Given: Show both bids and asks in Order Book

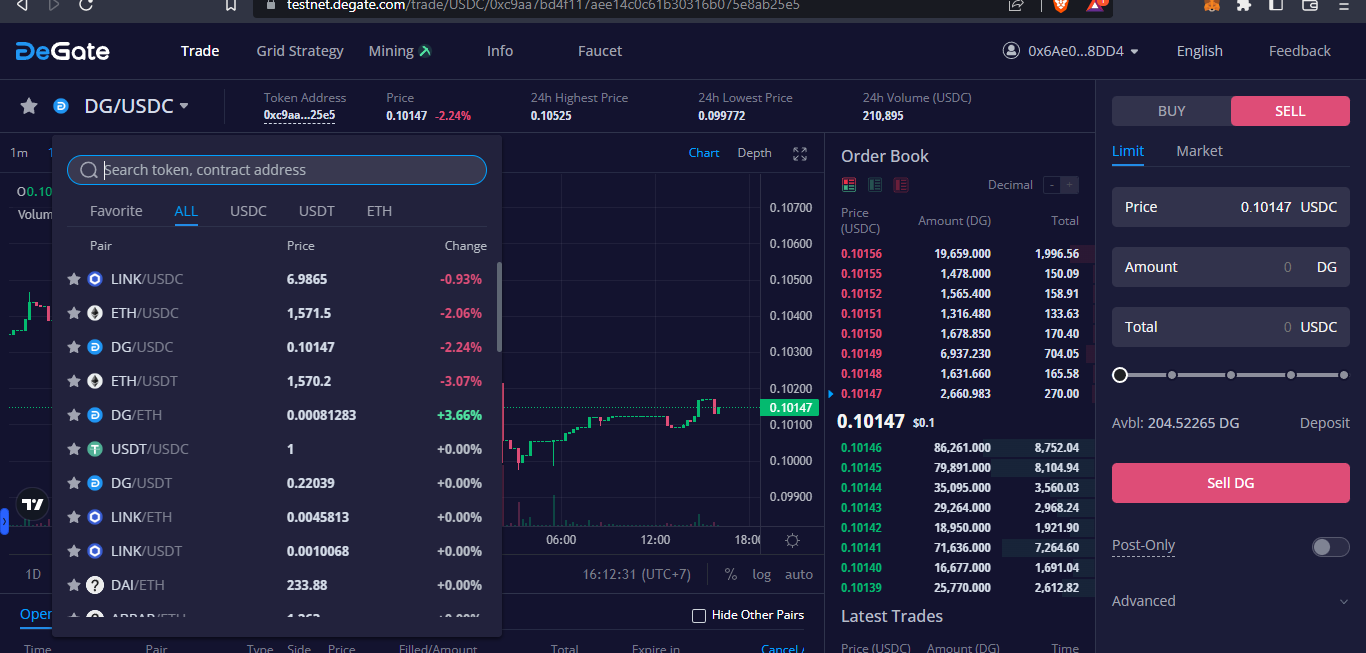Looking at the screenshot, I should click(x=849, y=185).
